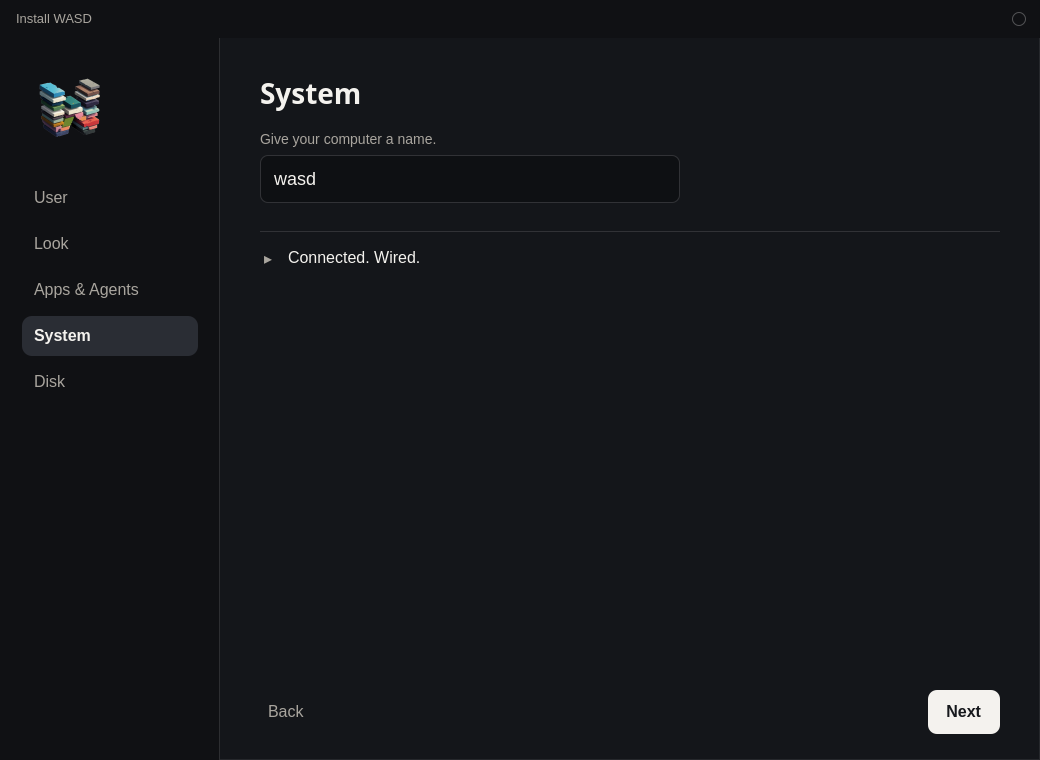The image size is (1040, 760).
Task: Go Back to the previous step
Action: coord(285,712)
